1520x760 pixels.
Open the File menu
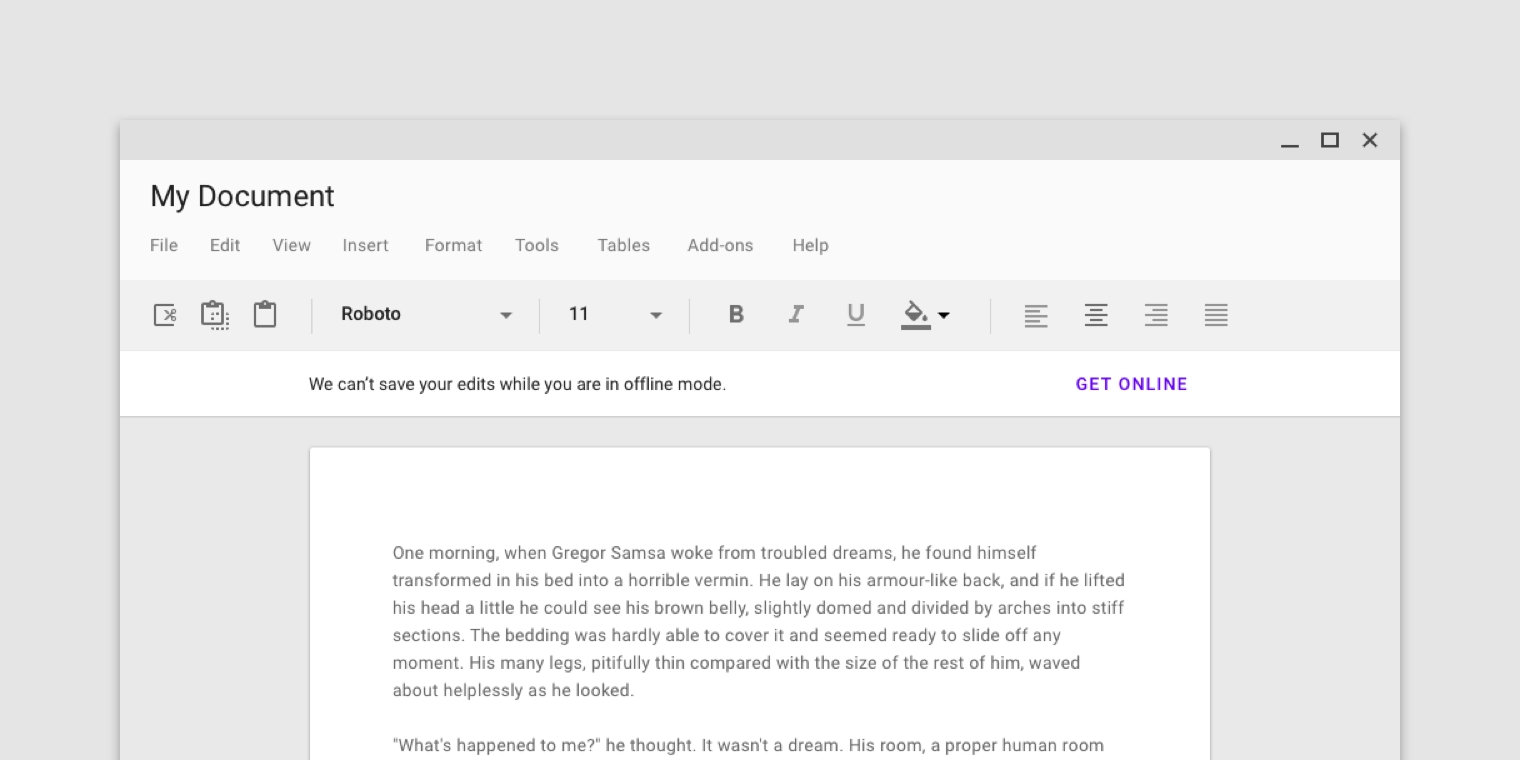click(164, 246)
